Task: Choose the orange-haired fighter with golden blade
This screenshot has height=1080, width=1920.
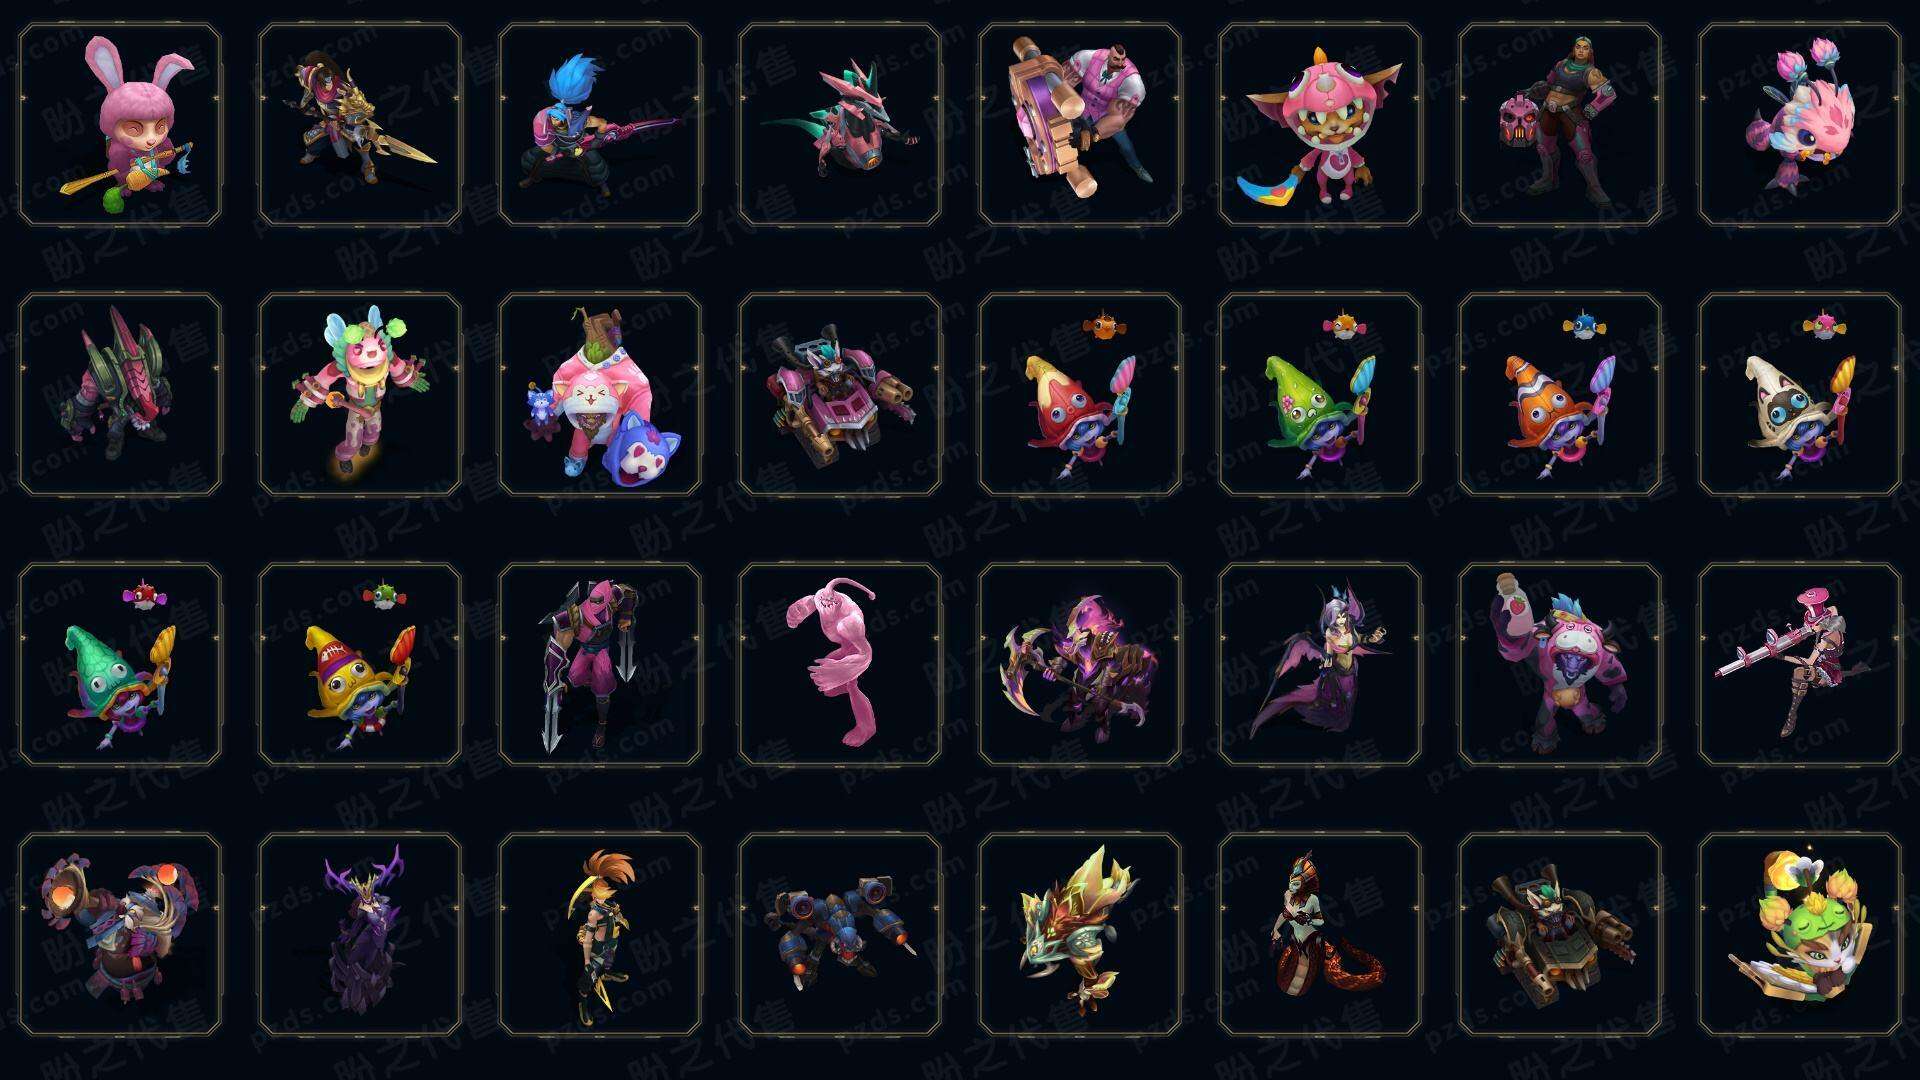Action: coord(600,934)
